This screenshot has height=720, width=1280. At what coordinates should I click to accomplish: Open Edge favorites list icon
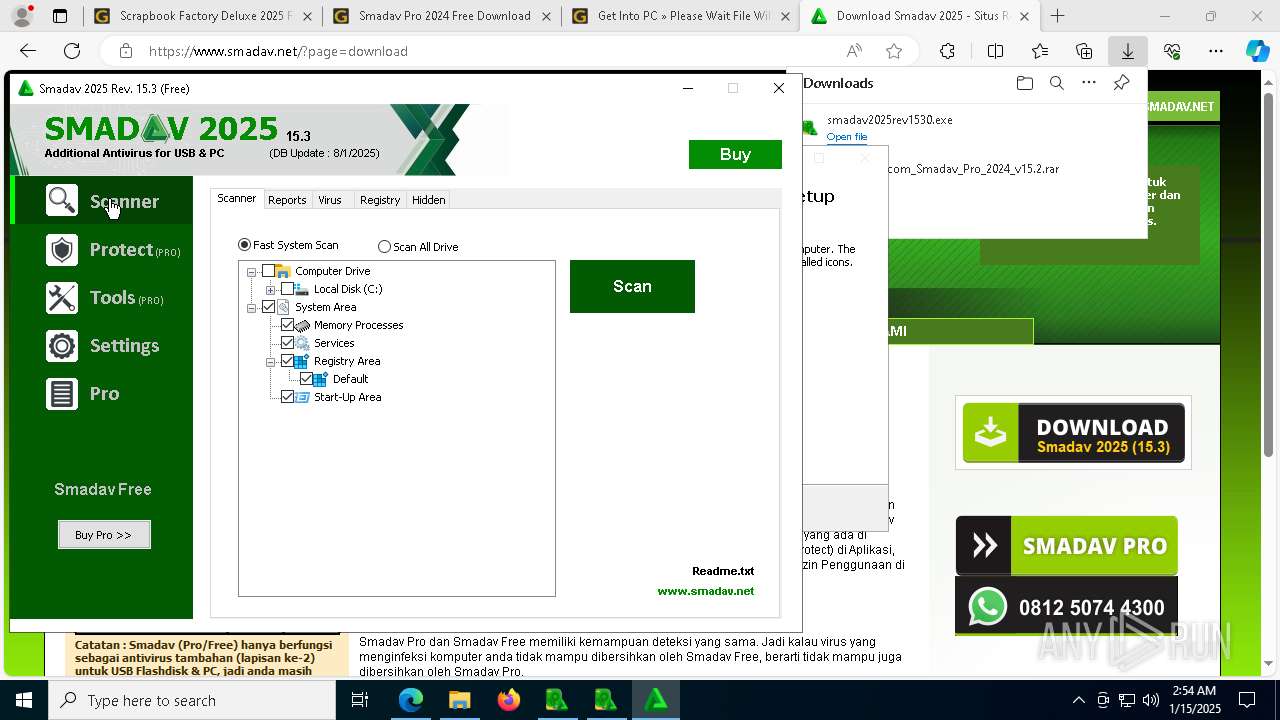click(x=1040, y=51)
